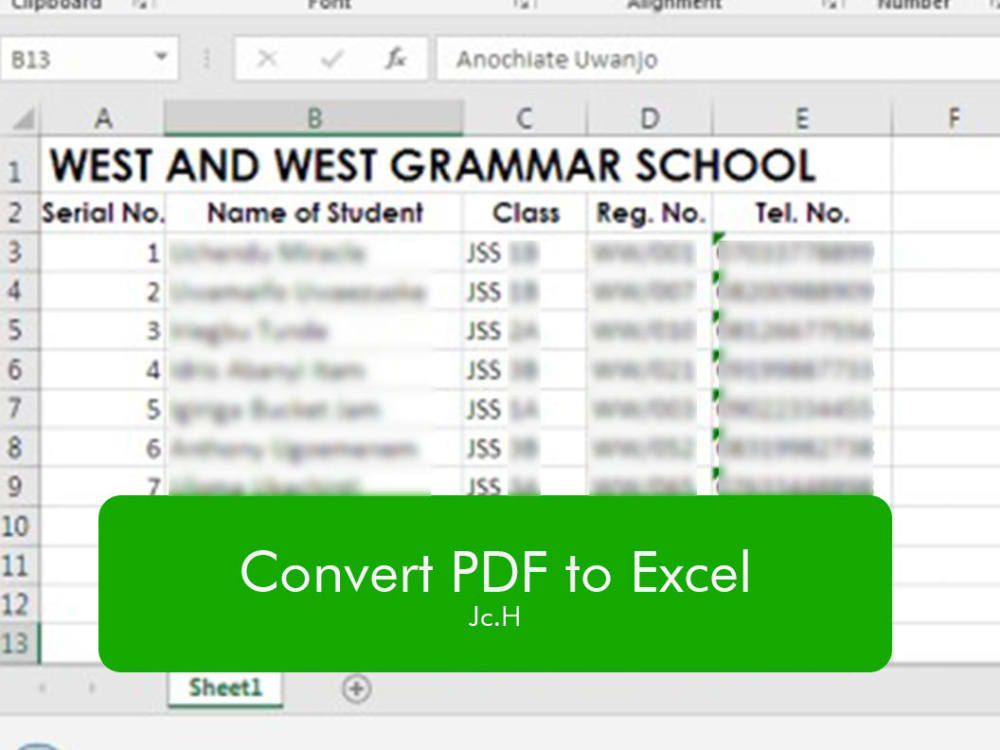This screenshot has height=750, width=1000.
Task: Select column C header
Action: [x=524, y=119]
